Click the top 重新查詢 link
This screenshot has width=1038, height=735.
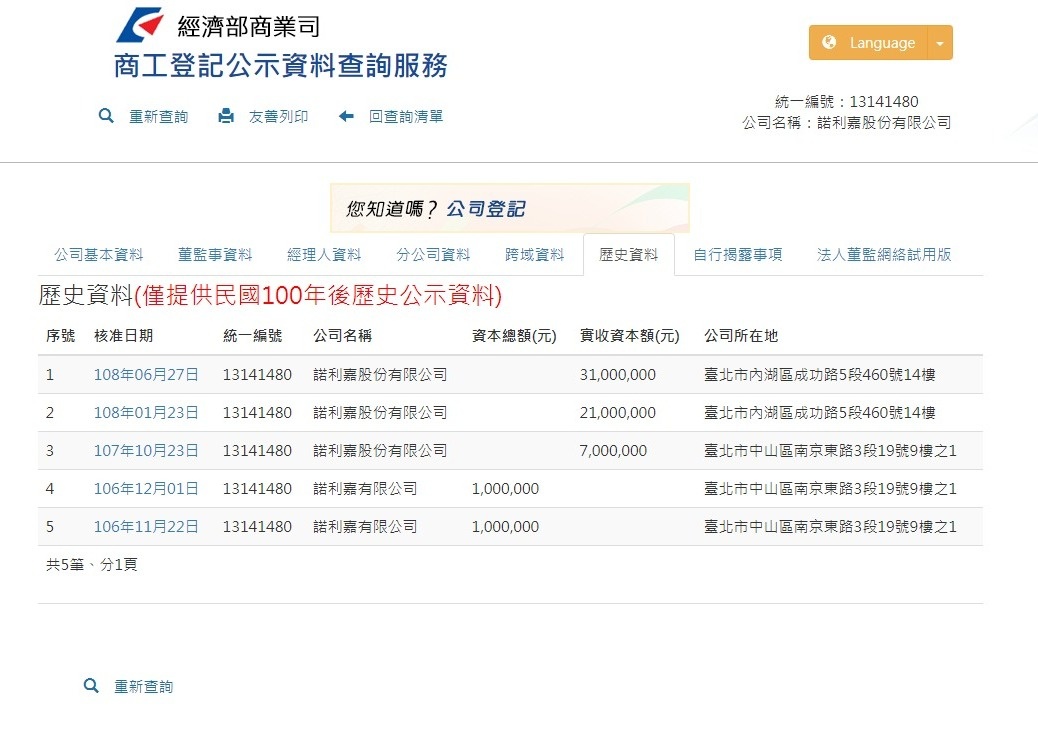coord(158,117)
